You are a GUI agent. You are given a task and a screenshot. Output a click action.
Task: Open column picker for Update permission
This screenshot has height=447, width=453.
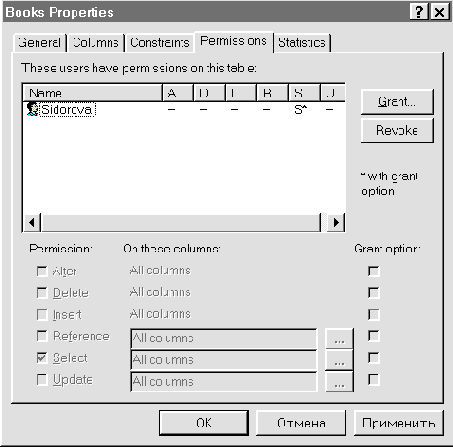point(339,382)
